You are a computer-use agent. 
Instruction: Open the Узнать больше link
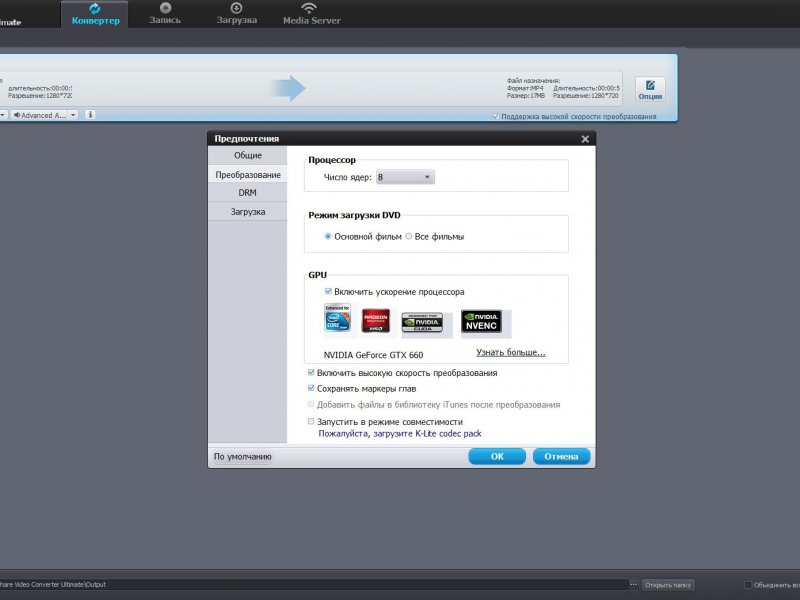tap(510, 353)
